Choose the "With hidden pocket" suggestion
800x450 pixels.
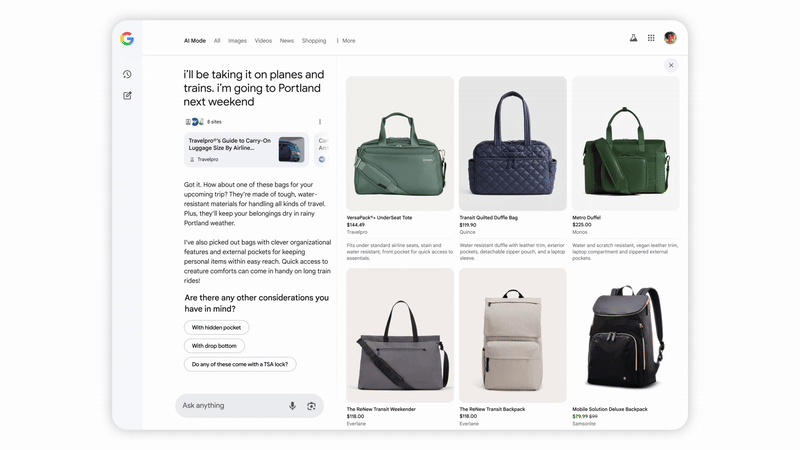pyautogui.click(x=216, y=327)
